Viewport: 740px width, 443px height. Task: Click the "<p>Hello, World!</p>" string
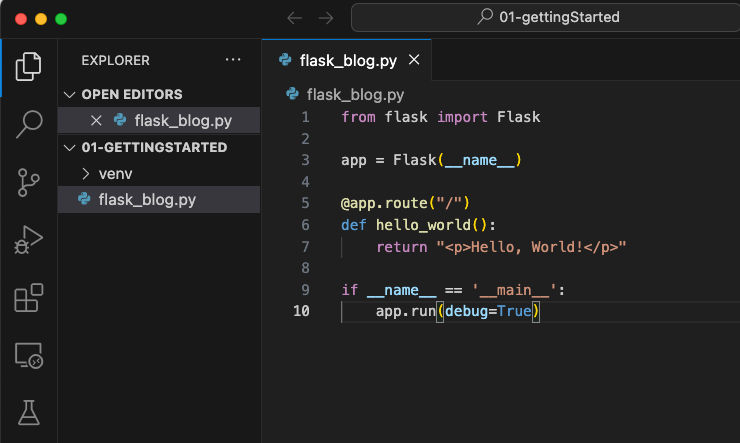click(x=531, y=247)
